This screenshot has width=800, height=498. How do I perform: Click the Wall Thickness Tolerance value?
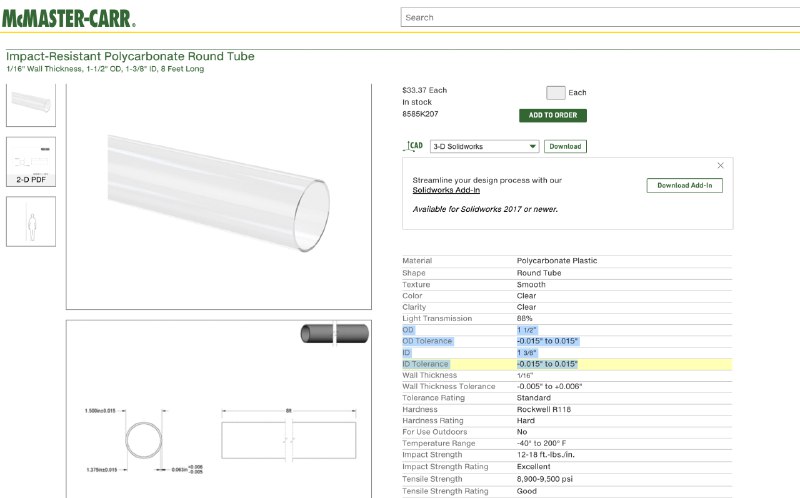549,387
